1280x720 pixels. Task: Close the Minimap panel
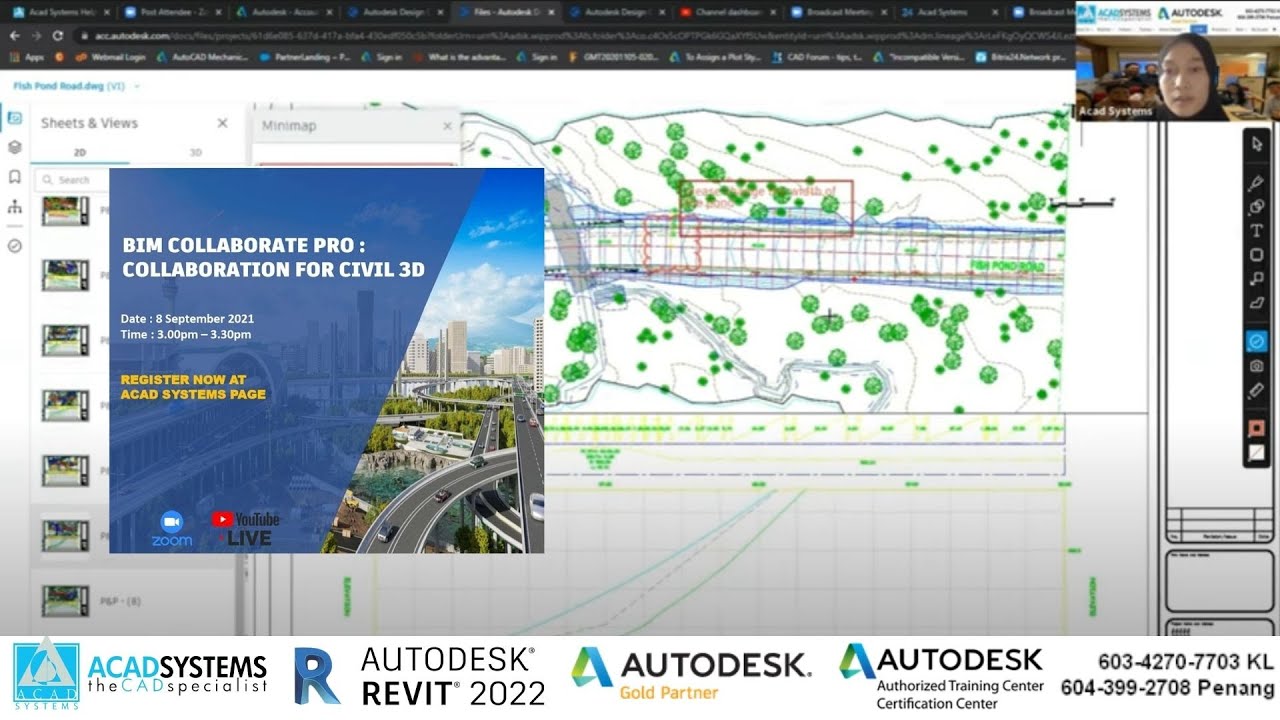[x=447, y=126]
